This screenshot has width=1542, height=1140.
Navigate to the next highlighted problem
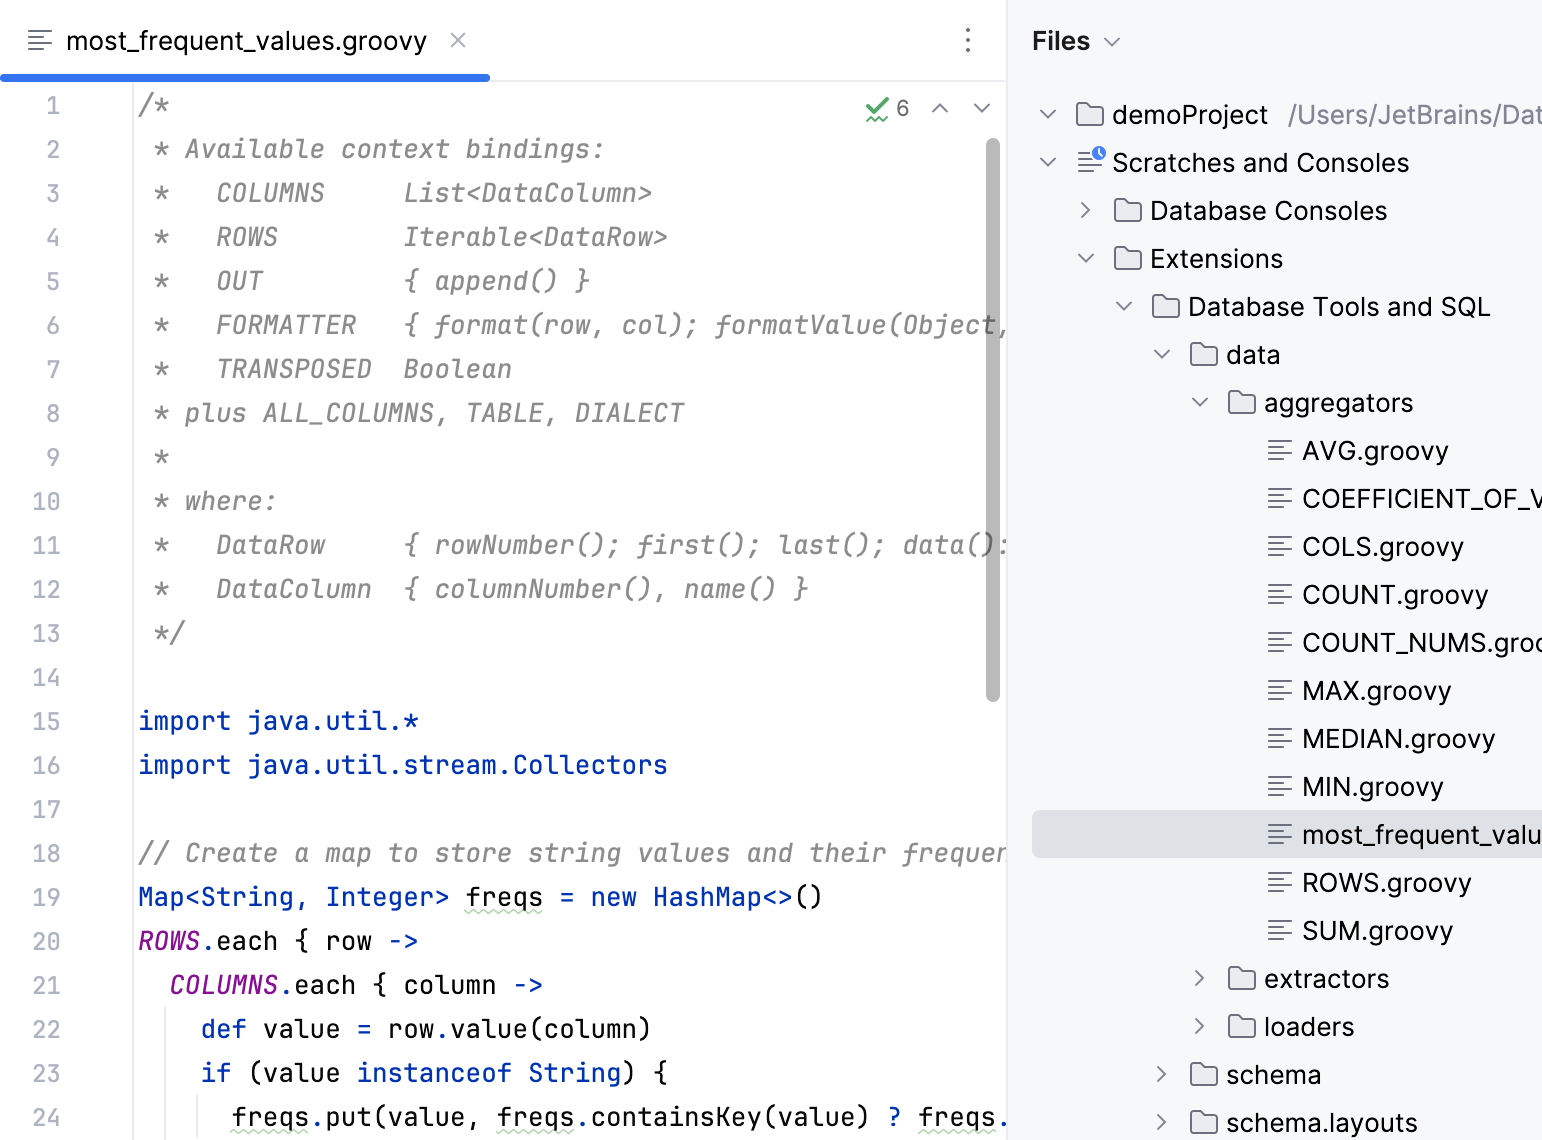981,108
